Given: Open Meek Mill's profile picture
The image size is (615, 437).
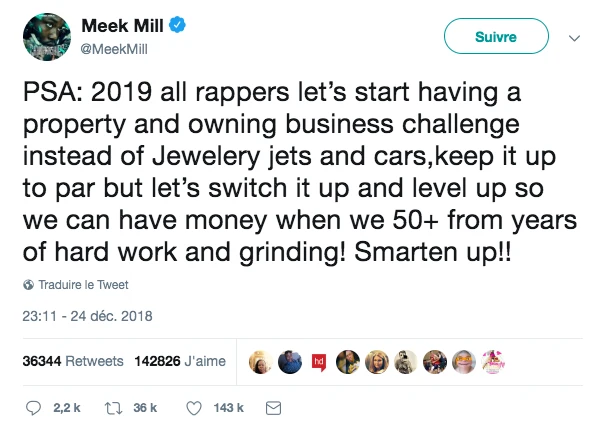Looking at the screenshot, I should click(43, 38).
